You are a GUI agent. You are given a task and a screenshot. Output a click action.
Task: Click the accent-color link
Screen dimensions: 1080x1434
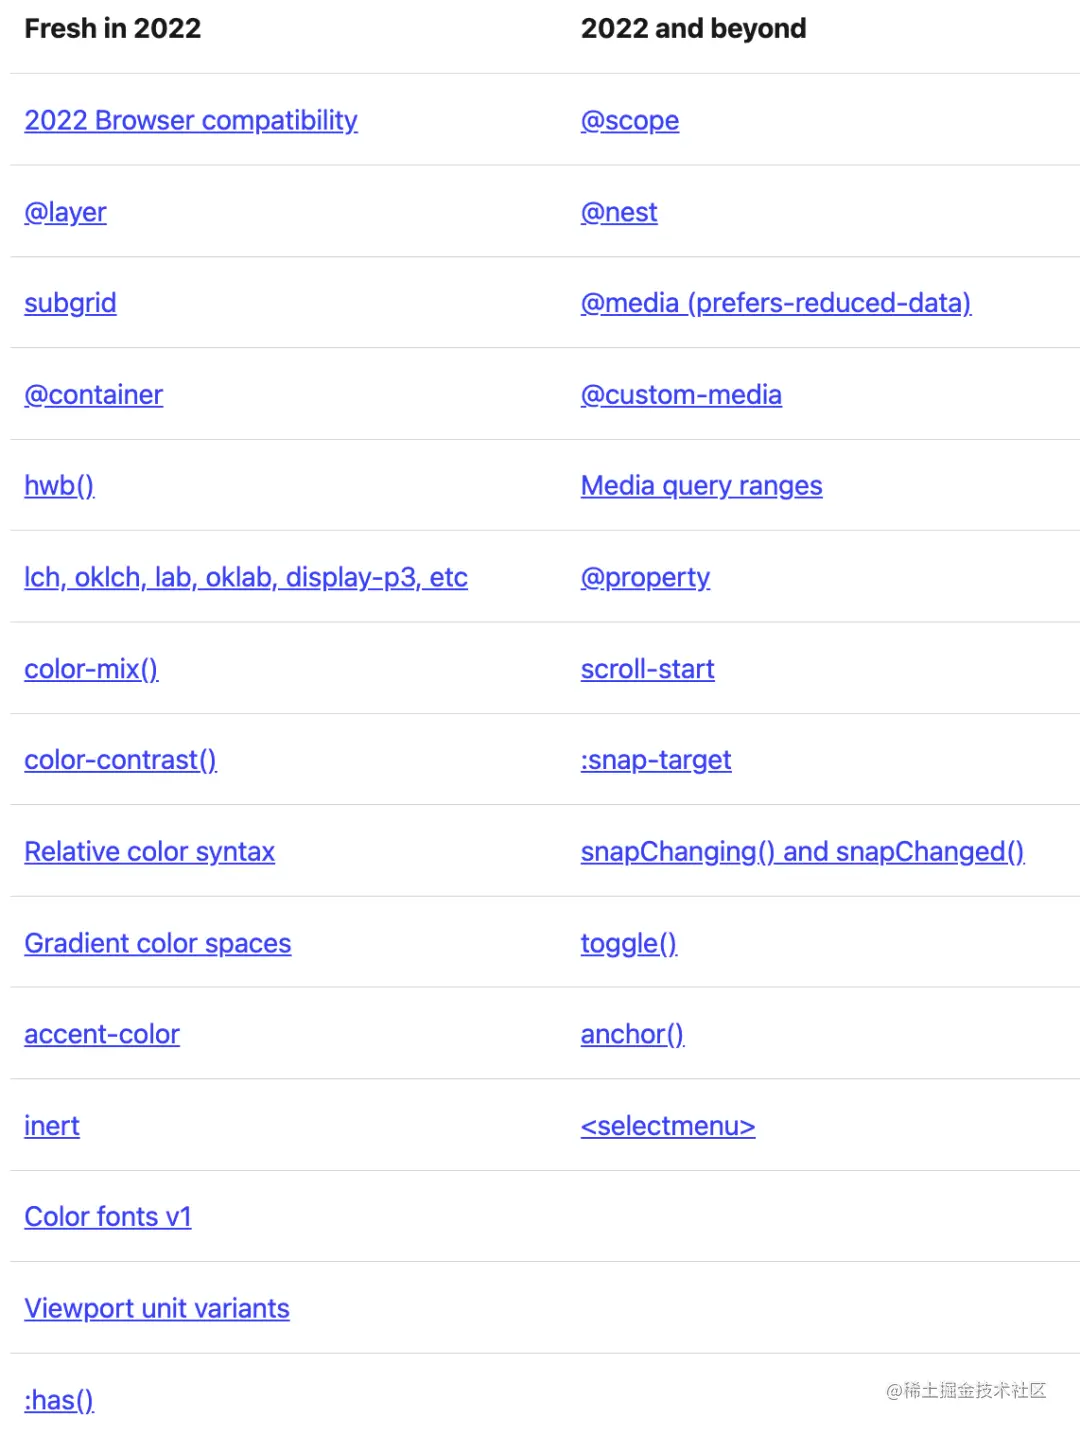click(x=102, y=1034)
